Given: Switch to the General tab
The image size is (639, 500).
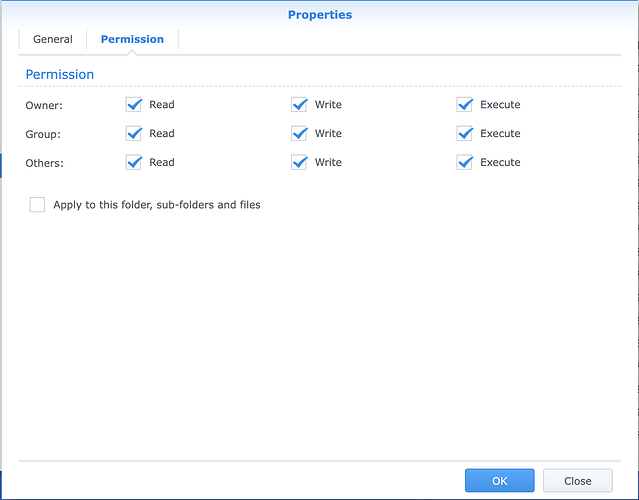Looking at the screenshot, I should coord(53,39).
